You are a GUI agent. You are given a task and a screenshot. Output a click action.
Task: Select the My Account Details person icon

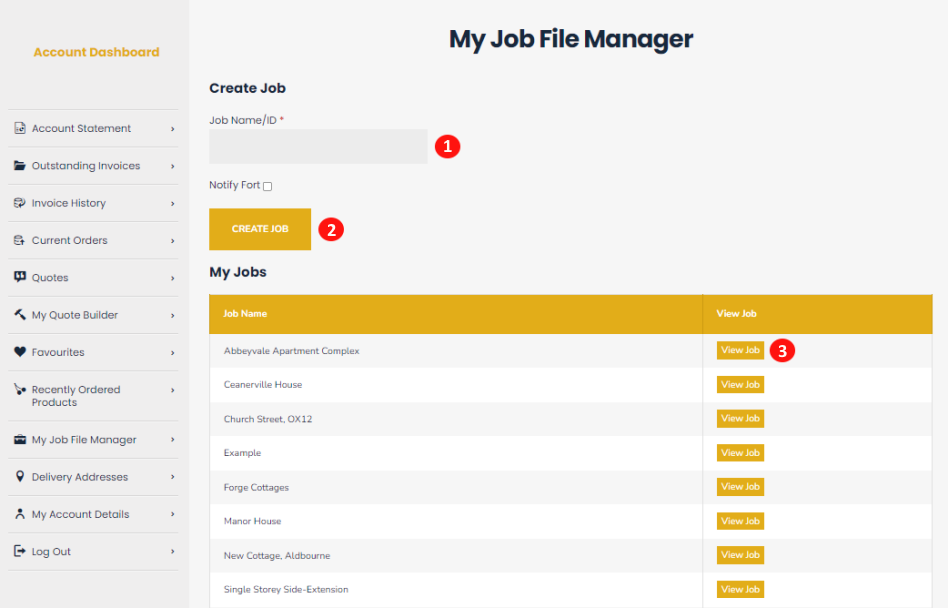(20, 514)
